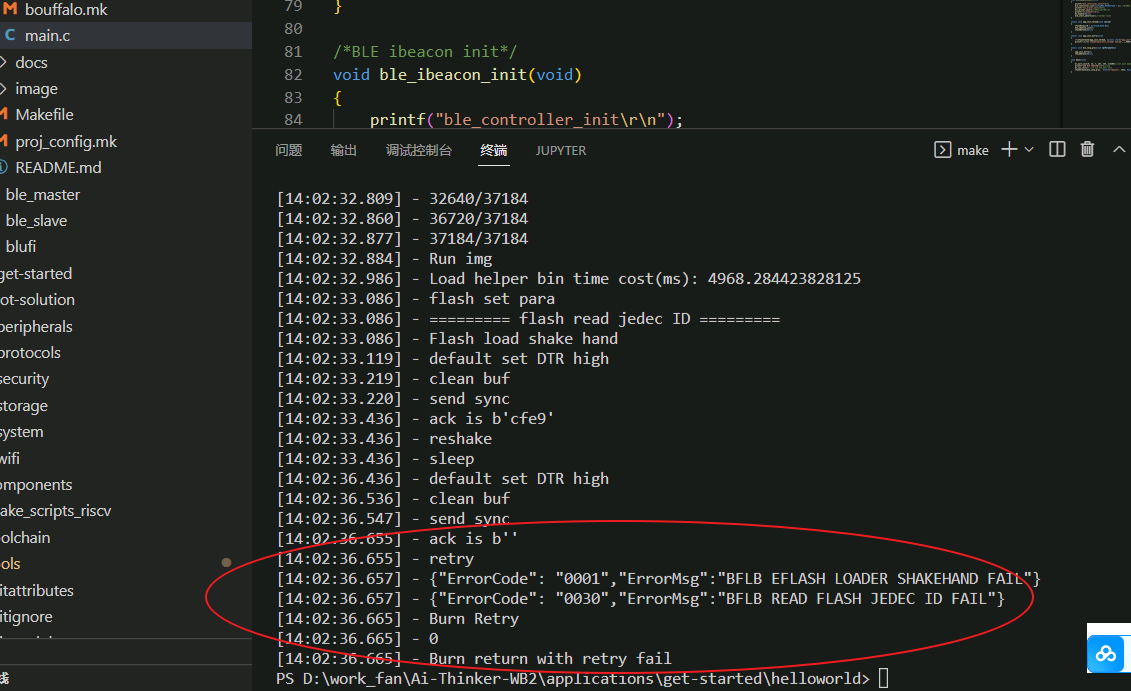Create a new terminal with plus icon

[1008, 150]
